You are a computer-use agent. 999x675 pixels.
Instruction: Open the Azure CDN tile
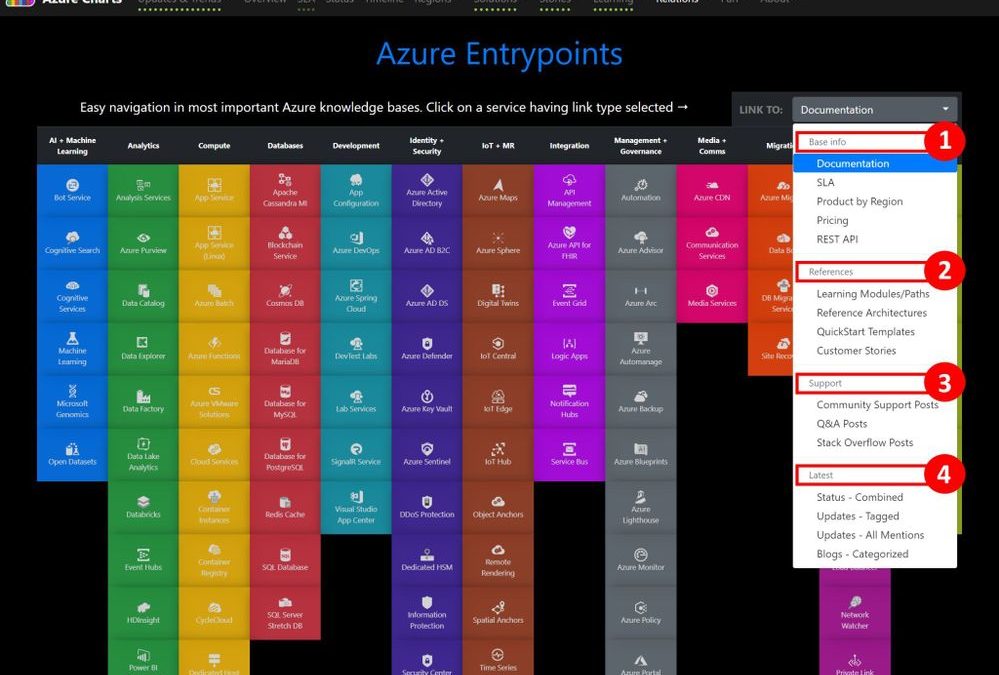point(712,191)
